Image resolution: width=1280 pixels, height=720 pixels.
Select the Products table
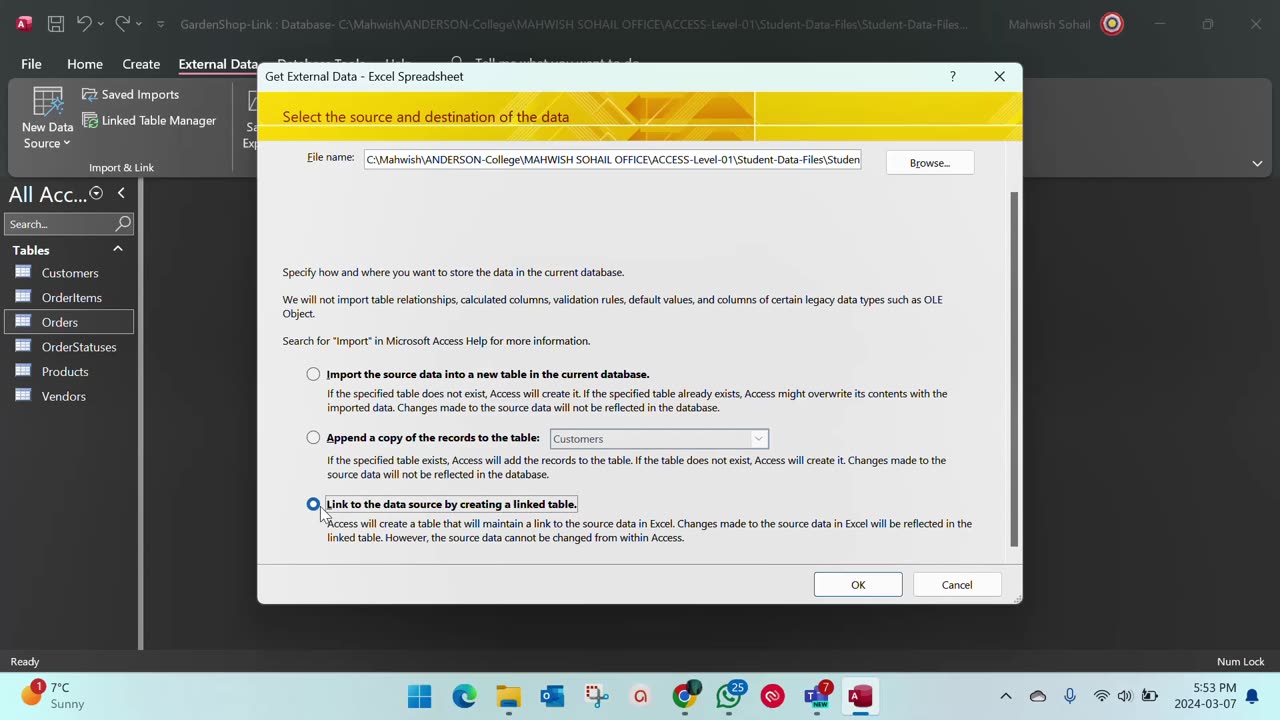coord(69,372)
